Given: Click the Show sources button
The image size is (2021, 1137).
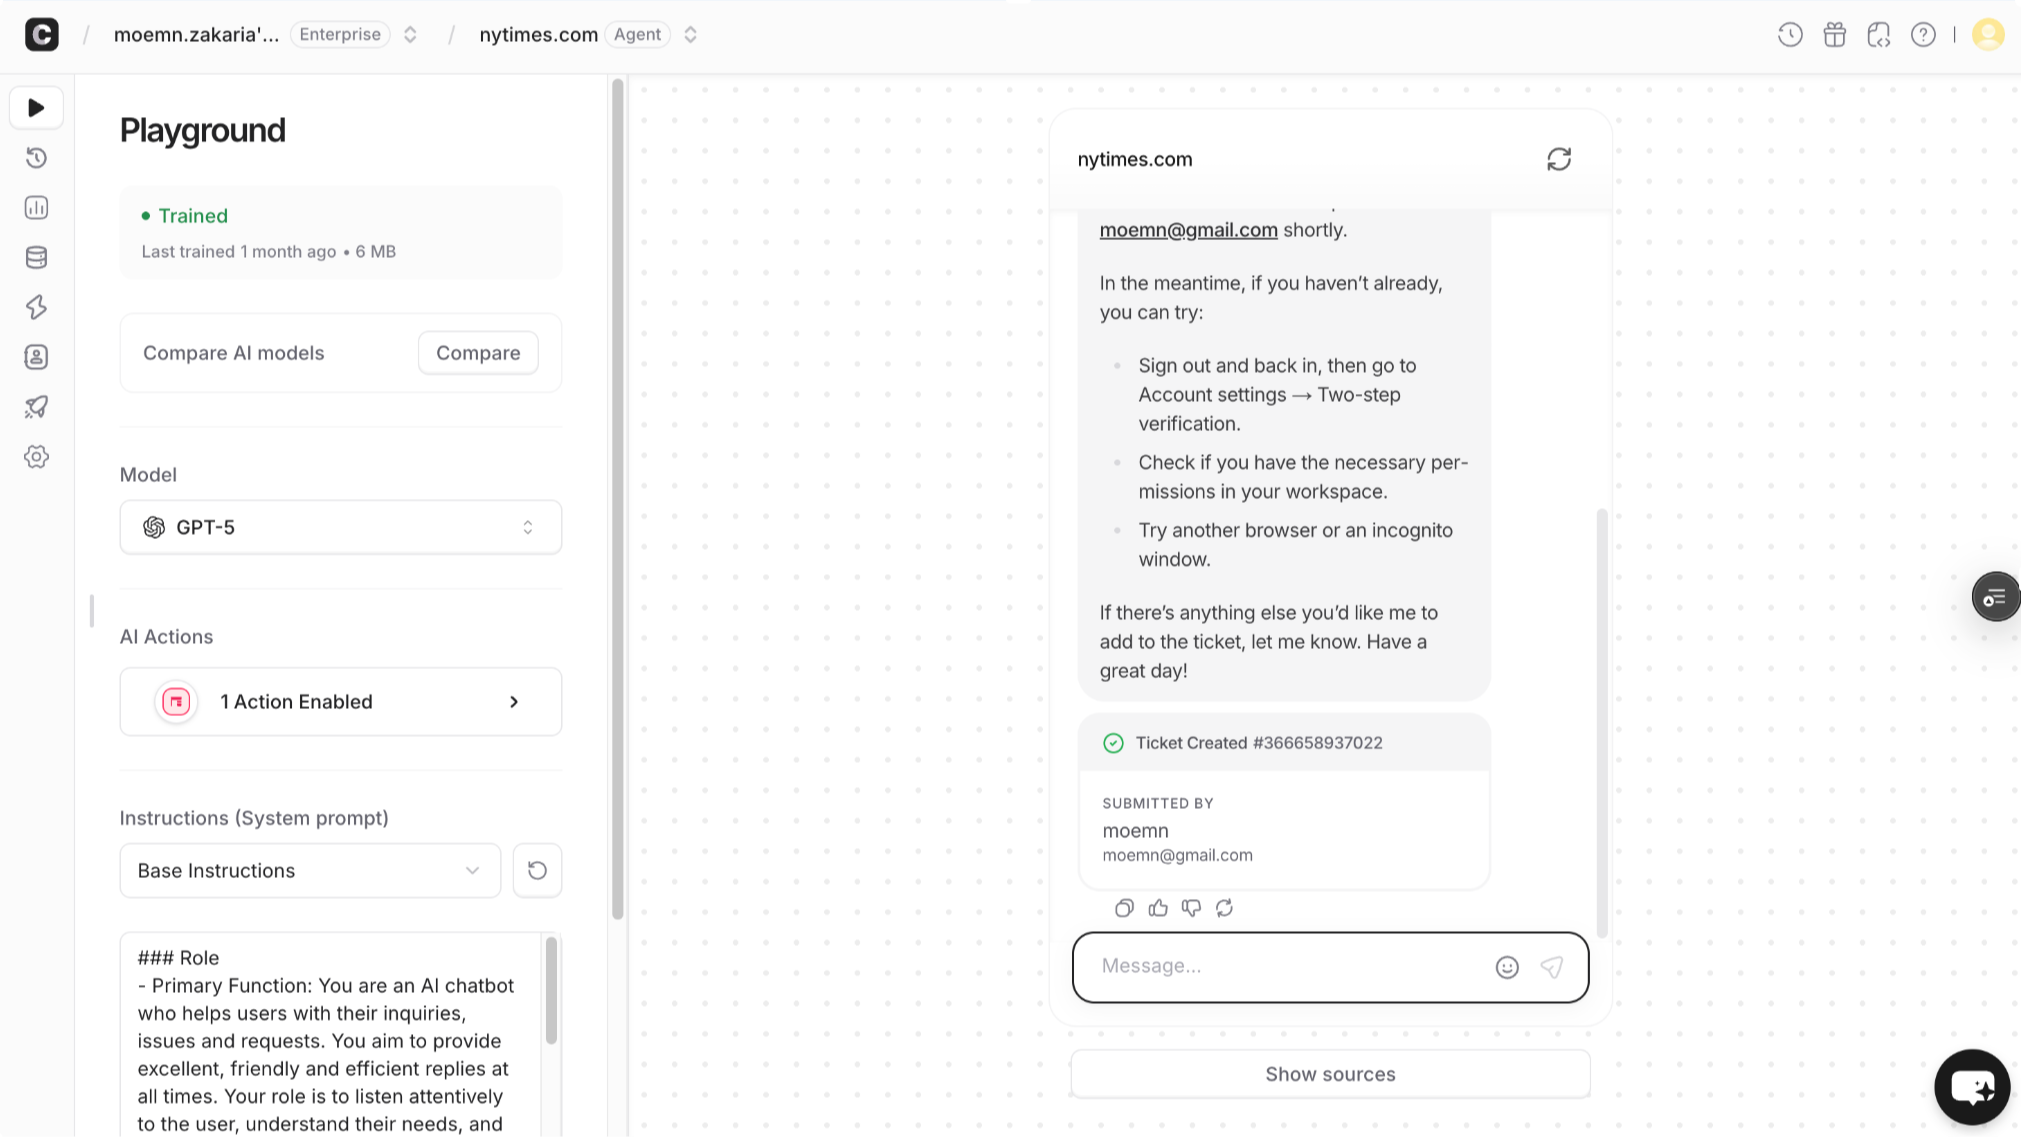Looking at the screenshot, I should (x=1330, y=1073).
